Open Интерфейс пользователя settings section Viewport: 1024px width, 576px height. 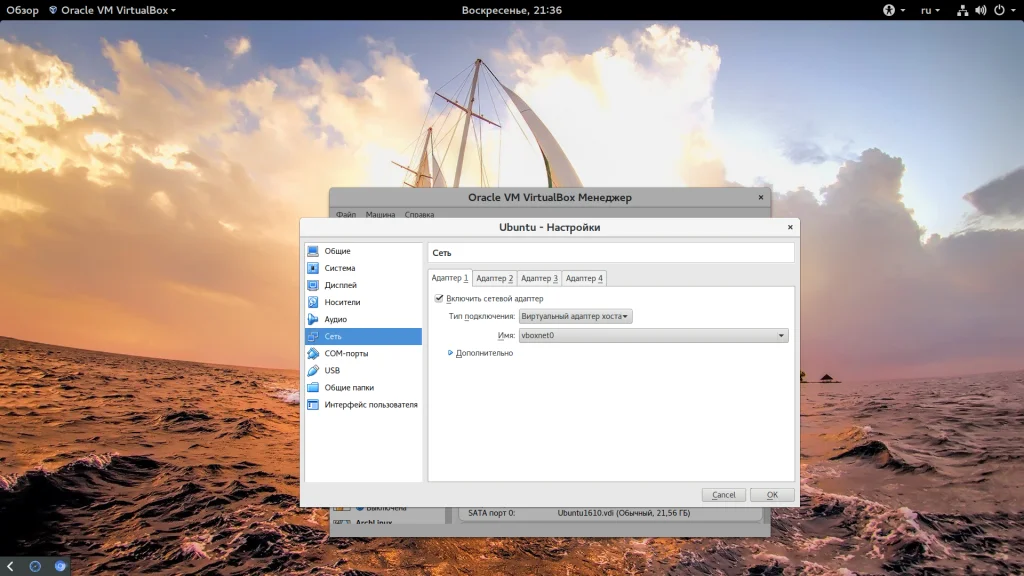[370, 405]
